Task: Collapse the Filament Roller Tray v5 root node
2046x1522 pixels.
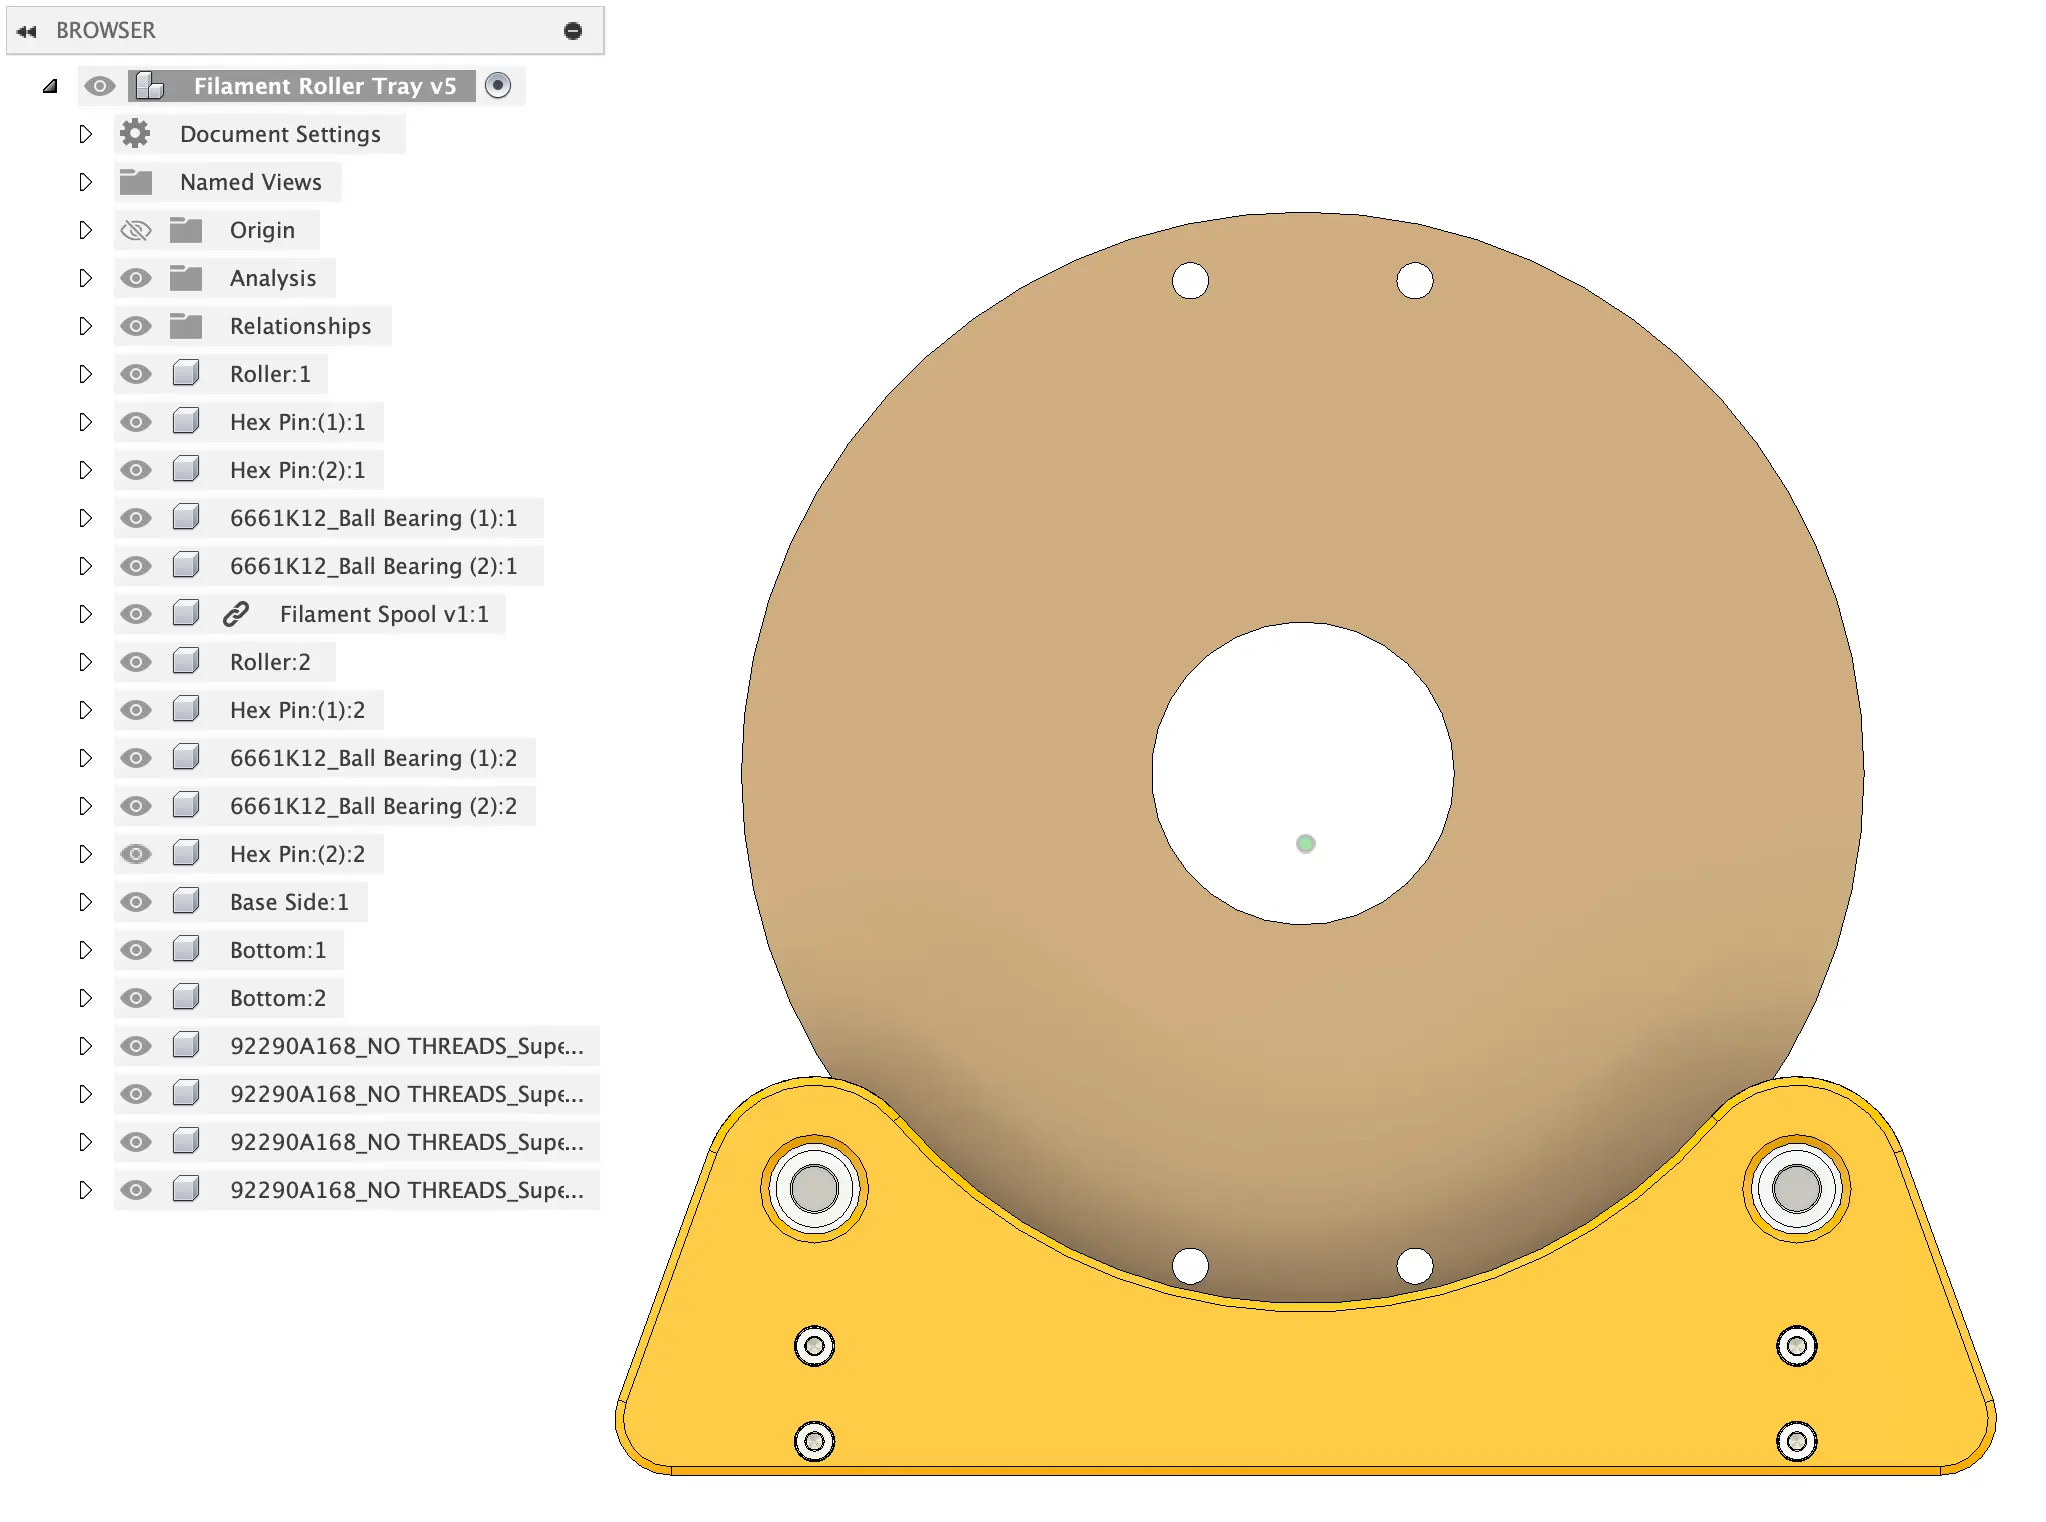Action: point(50,86)
